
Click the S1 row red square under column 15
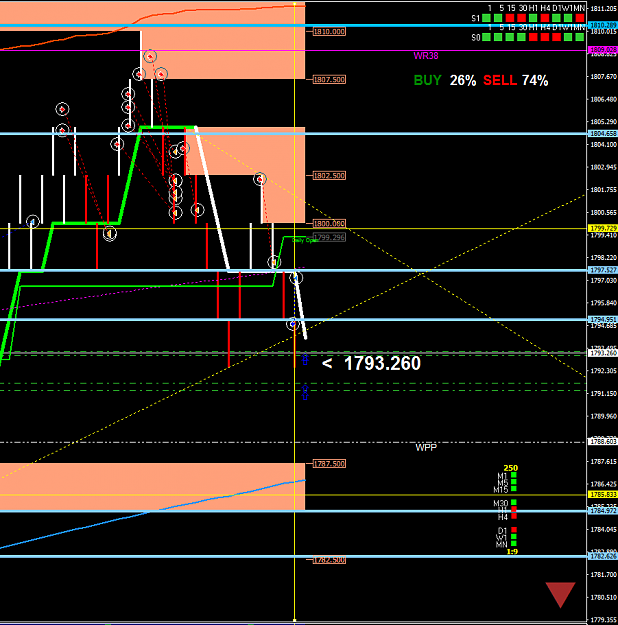tap(510, 18)
